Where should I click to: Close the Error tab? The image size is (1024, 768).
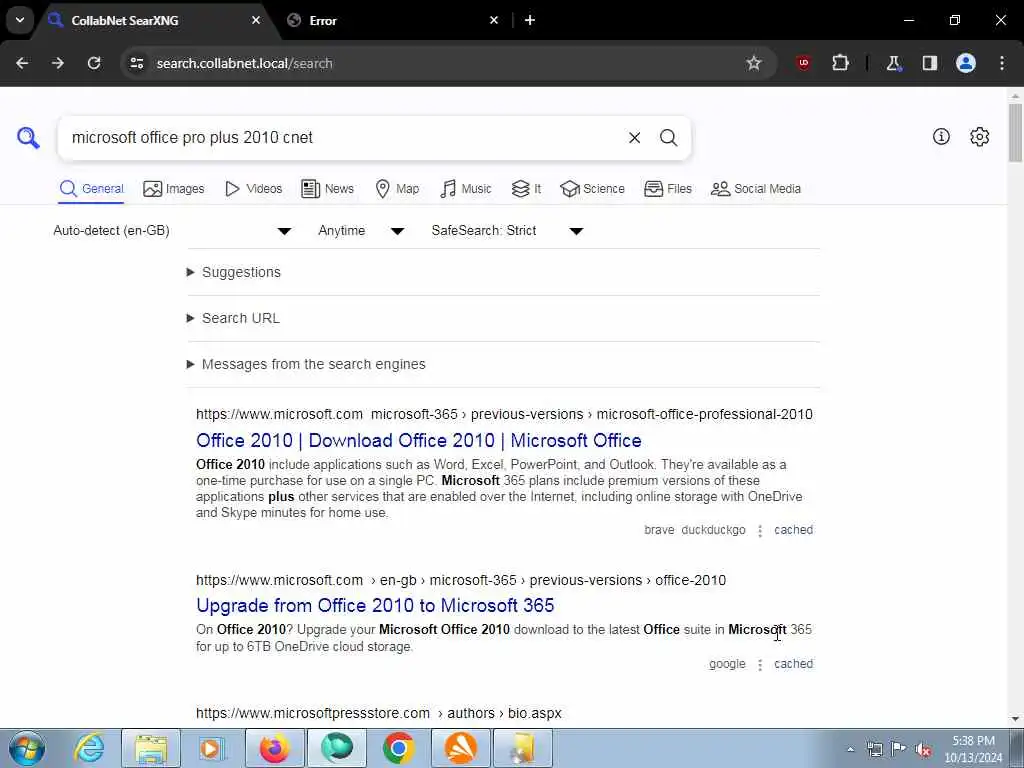pyautogui.click(x=494, y=20)
